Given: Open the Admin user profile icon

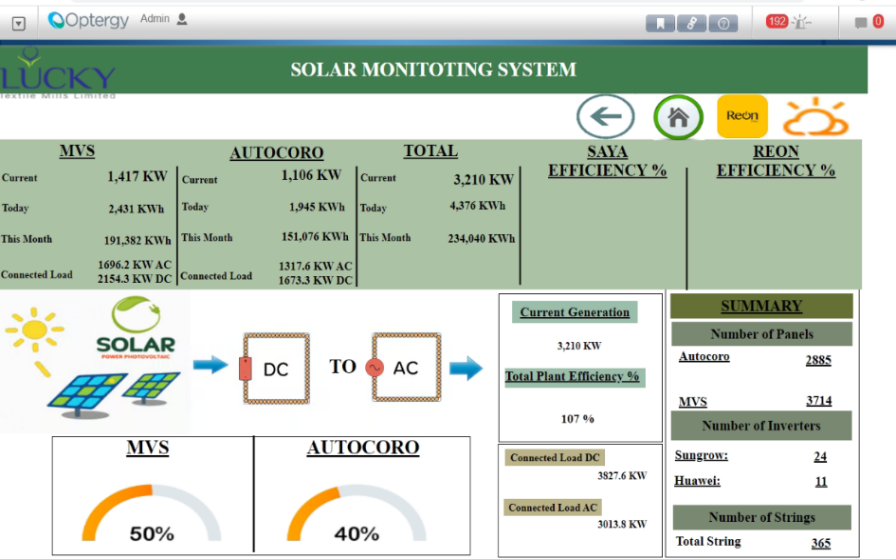Looking at the screenshot, I should pyautogui.click(x=182, y=19).
